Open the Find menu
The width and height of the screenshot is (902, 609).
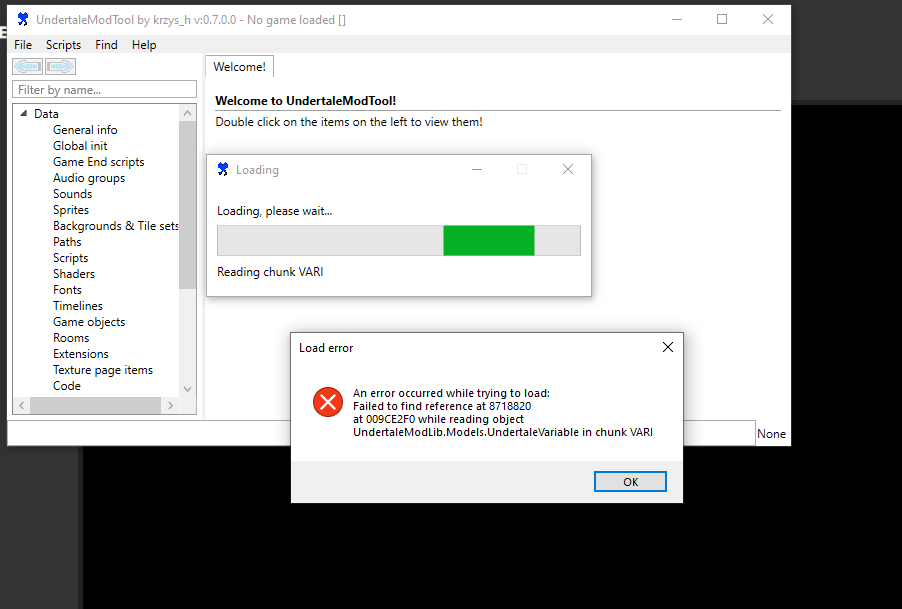tap(106, 45)
